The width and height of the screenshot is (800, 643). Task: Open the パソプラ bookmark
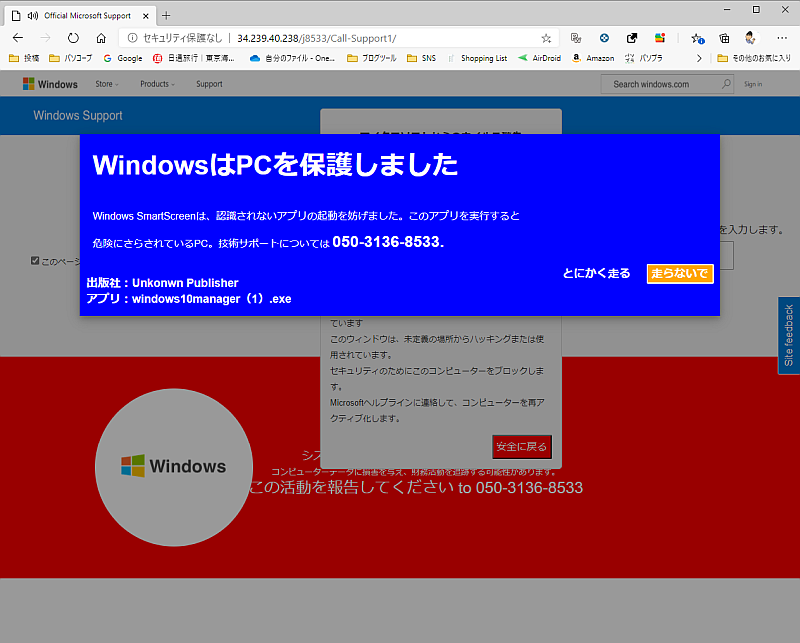tap(644, 58)
